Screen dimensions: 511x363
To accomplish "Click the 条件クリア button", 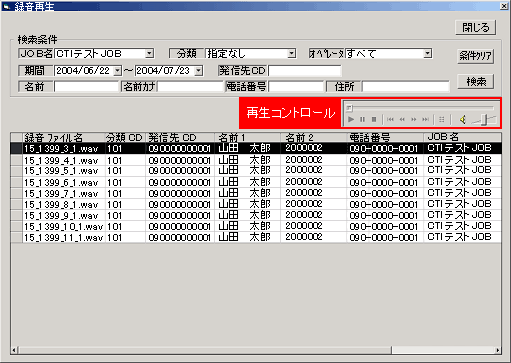I will (476, 56).
